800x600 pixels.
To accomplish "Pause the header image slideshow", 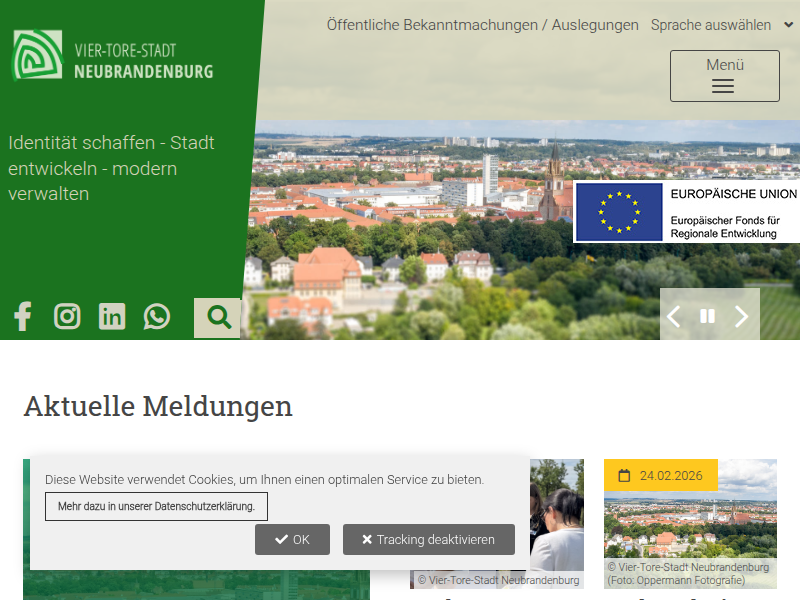I will [708, 317].
